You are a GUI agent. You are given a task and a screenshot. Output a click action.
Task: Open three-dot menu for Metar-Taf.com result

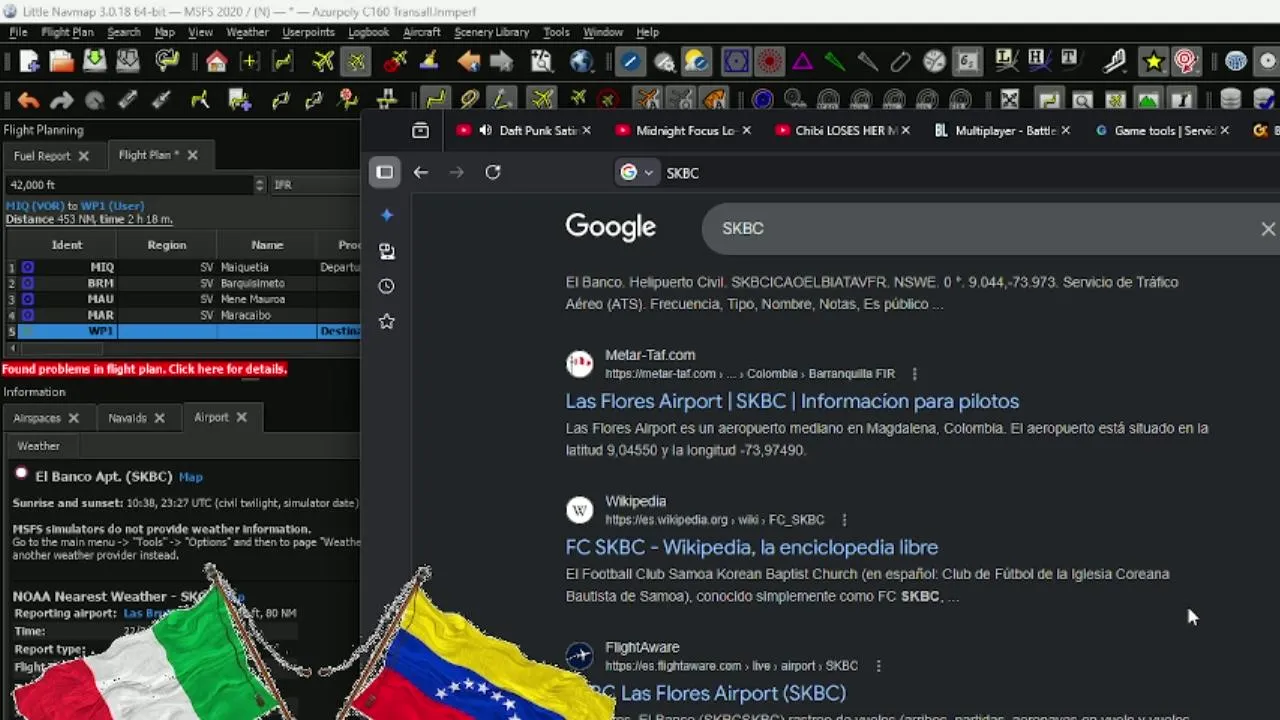point(914,374)
